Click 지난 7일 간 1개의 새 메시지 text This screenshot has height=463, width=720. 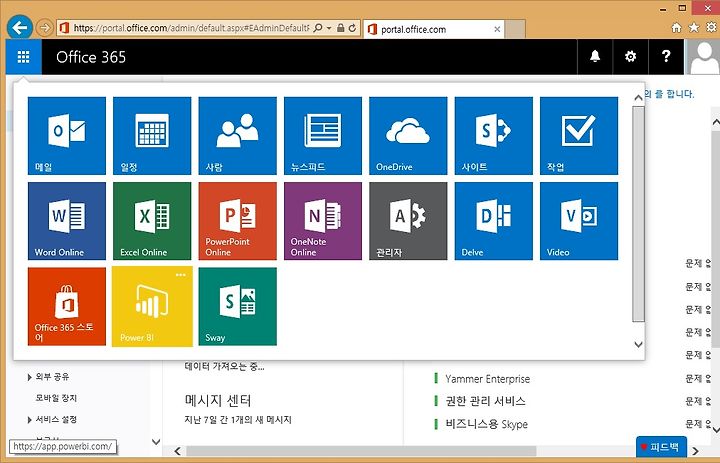[238, 420]
